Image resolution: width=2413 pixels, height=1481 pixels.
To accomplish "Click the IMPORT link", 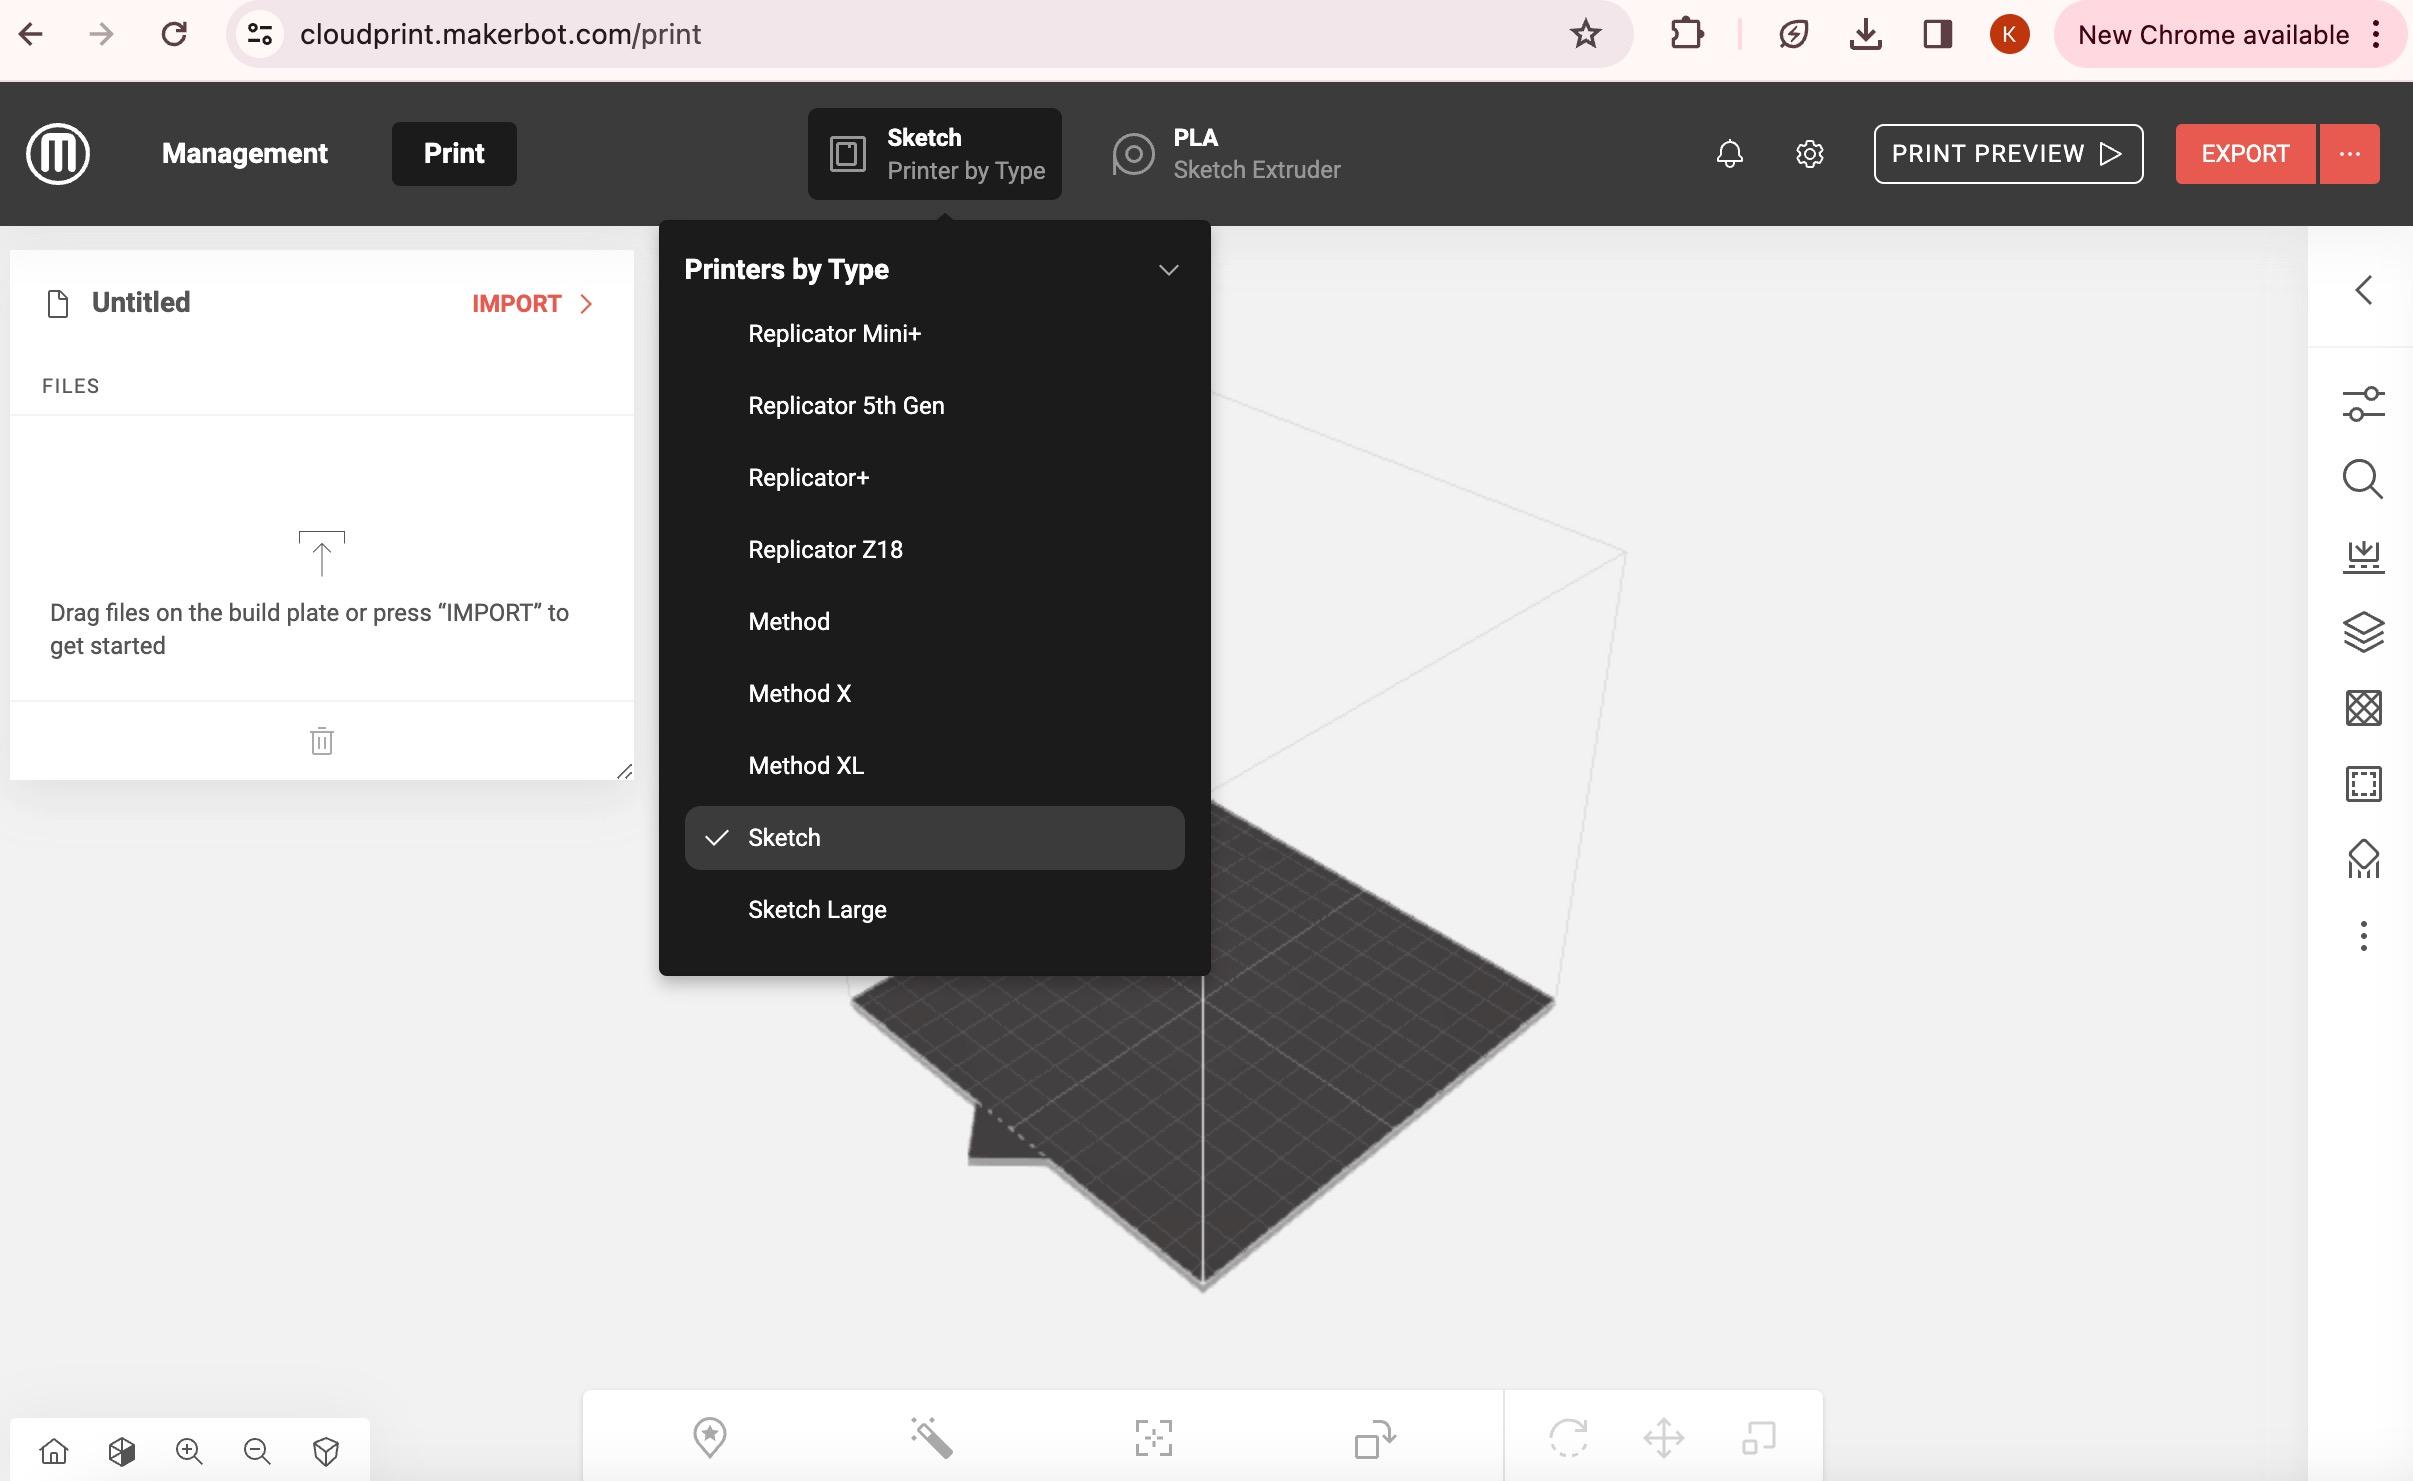I will [x=533, y=304].
